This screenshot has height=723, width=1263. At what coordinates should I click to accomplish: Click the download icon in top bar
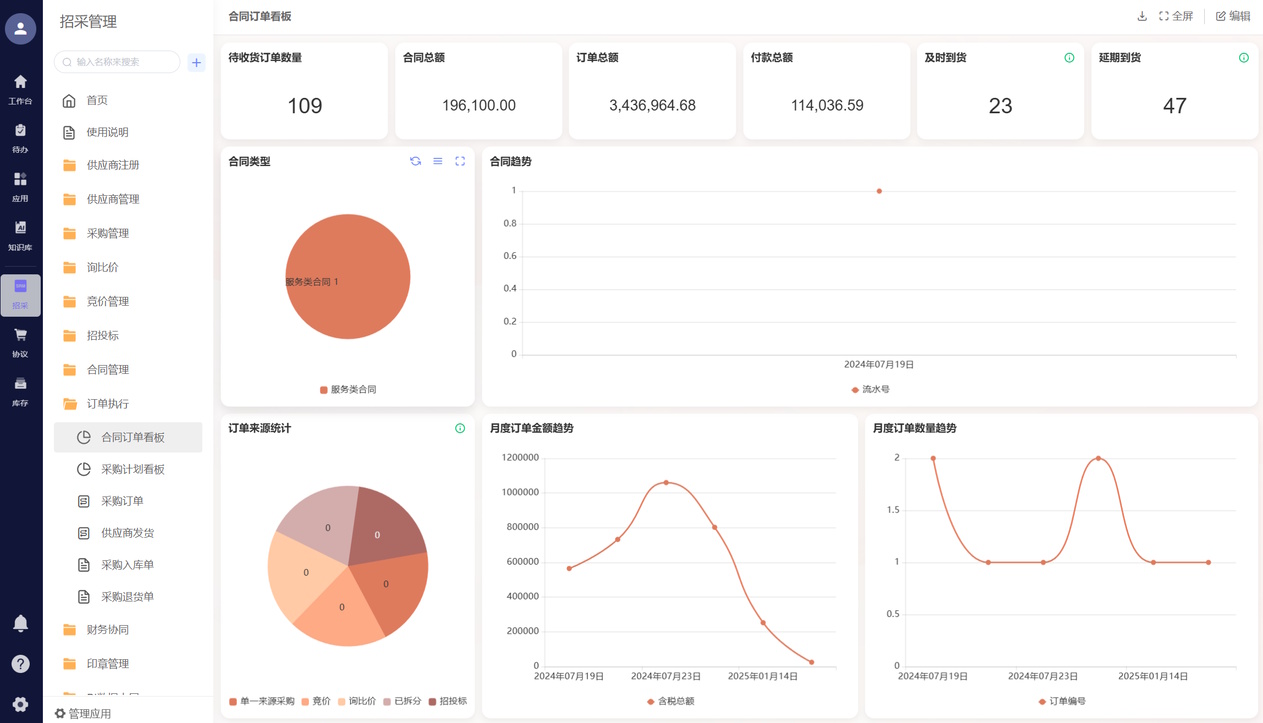tap(1142, 16)
